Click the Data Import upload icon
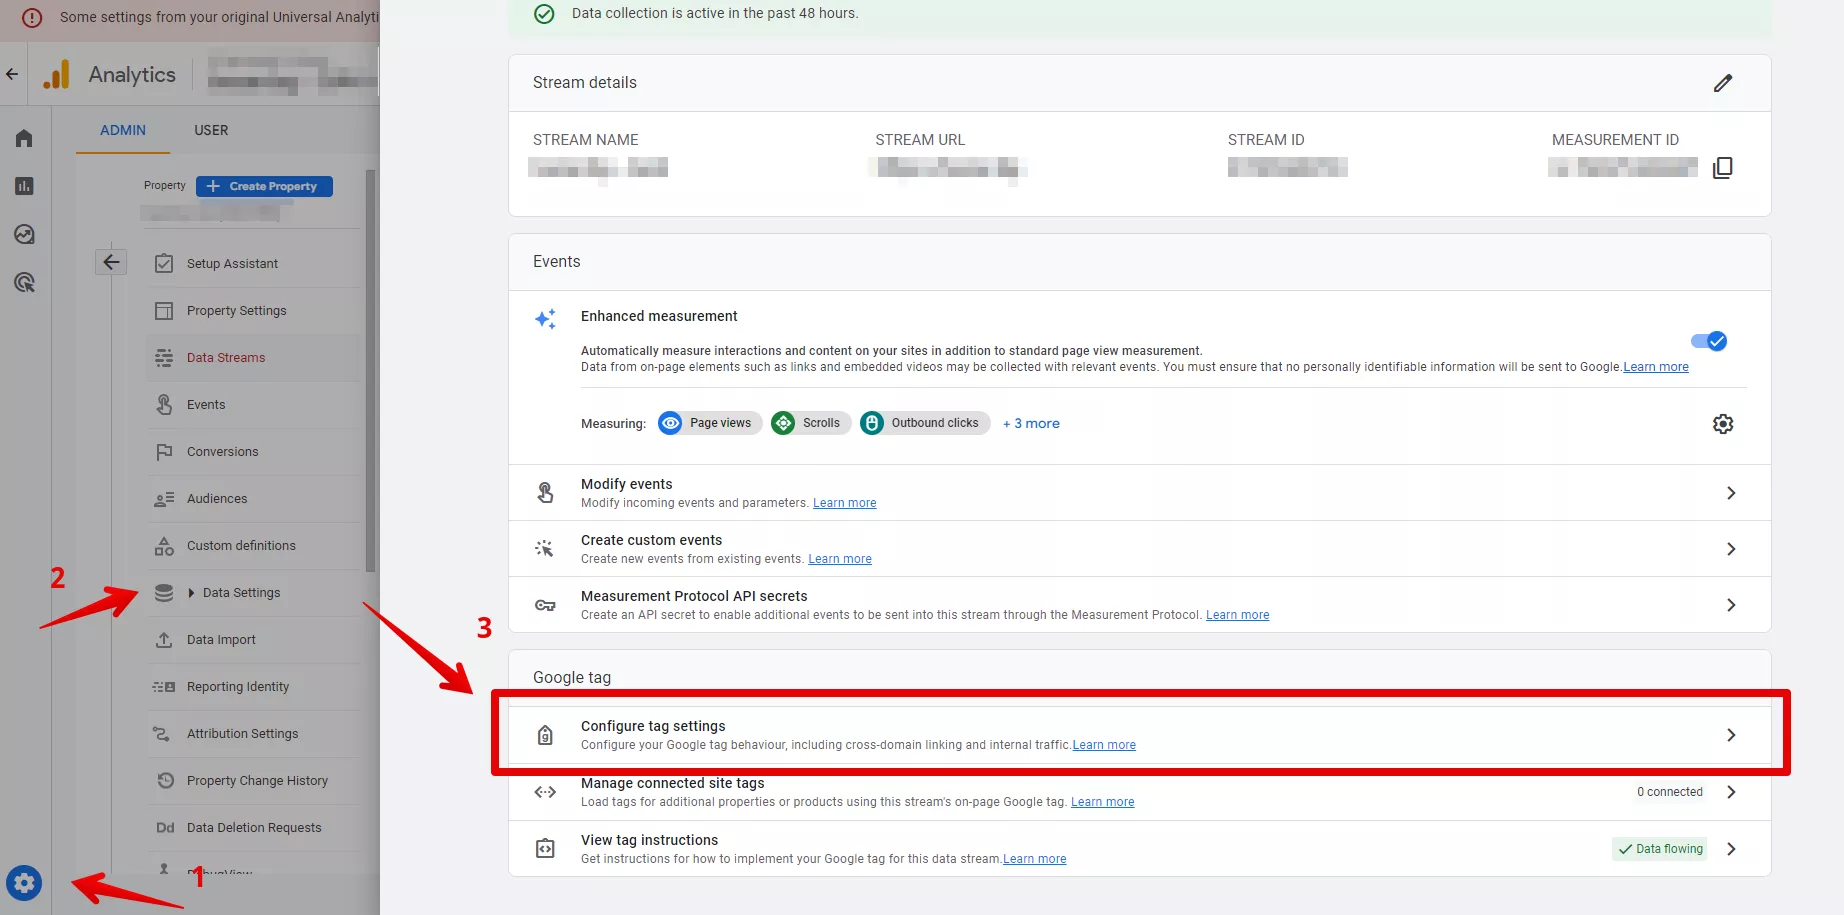Image resolution: width=1844 pixels, height=915 pixels. coord(164,639)
